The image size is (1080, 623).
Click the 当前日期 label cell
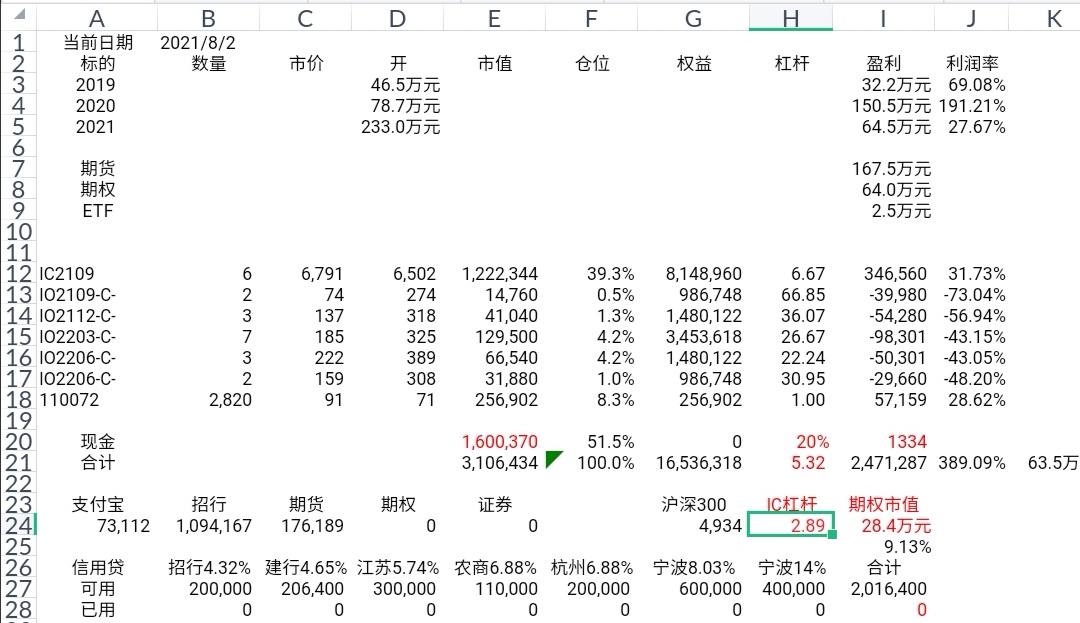[98, 43]
